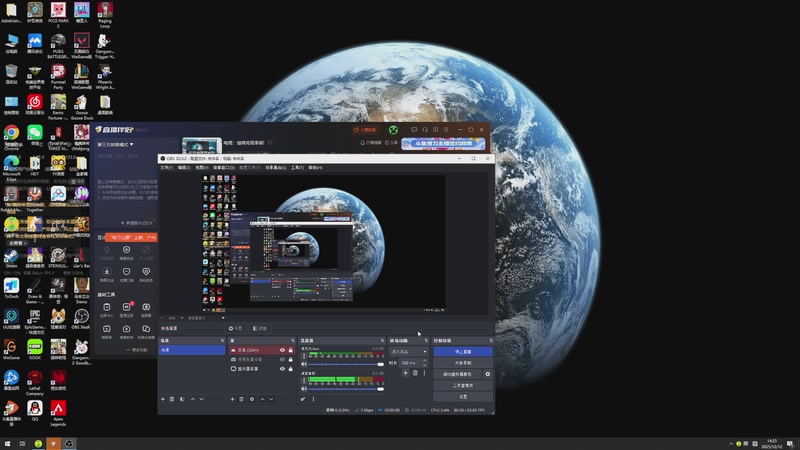Viewport: 800px width, 450px height.
Task: Open Scene Collection menu in OBS
Action: click(x=276, y=167)
